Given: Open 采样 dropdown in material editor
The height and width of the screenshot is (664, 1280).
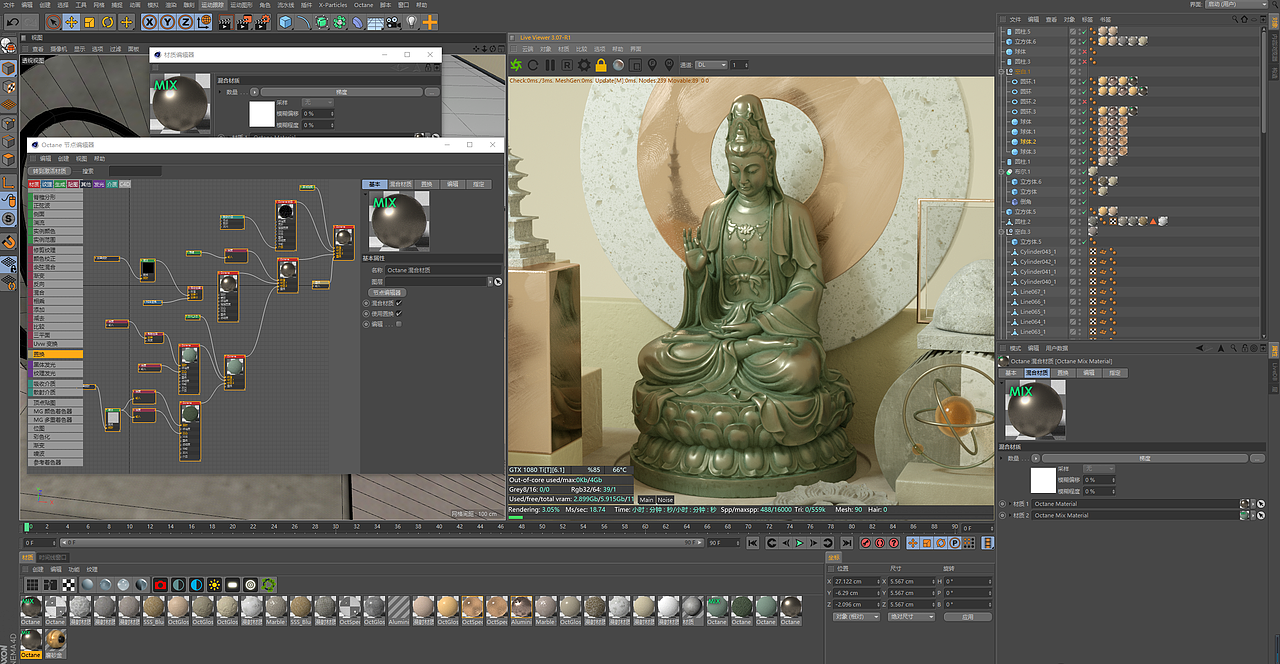Looking at the screenshot, I should [x=318, y=103].
